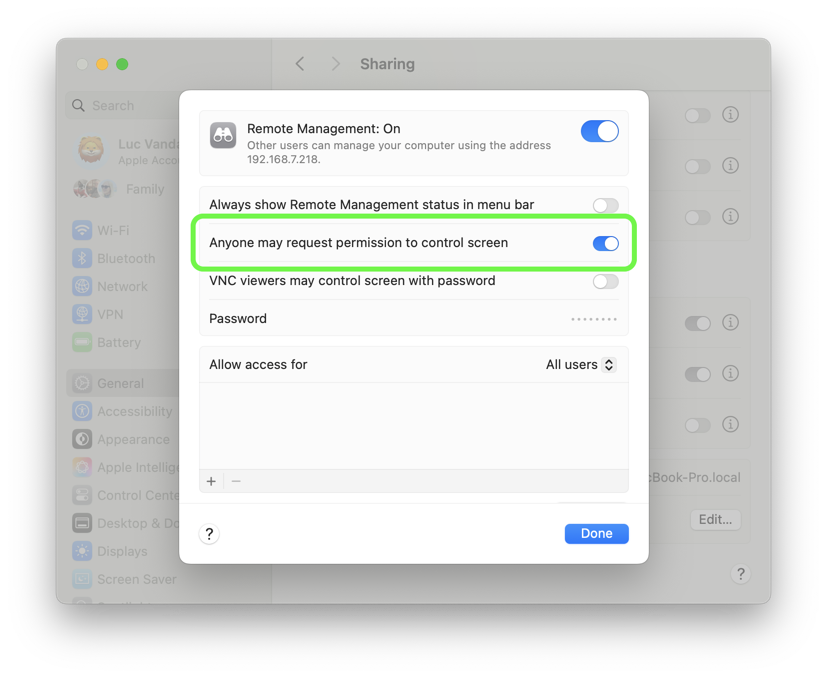Click the Appearance icon in the sidebar
The image size is (827, 678).
[82, 439]
